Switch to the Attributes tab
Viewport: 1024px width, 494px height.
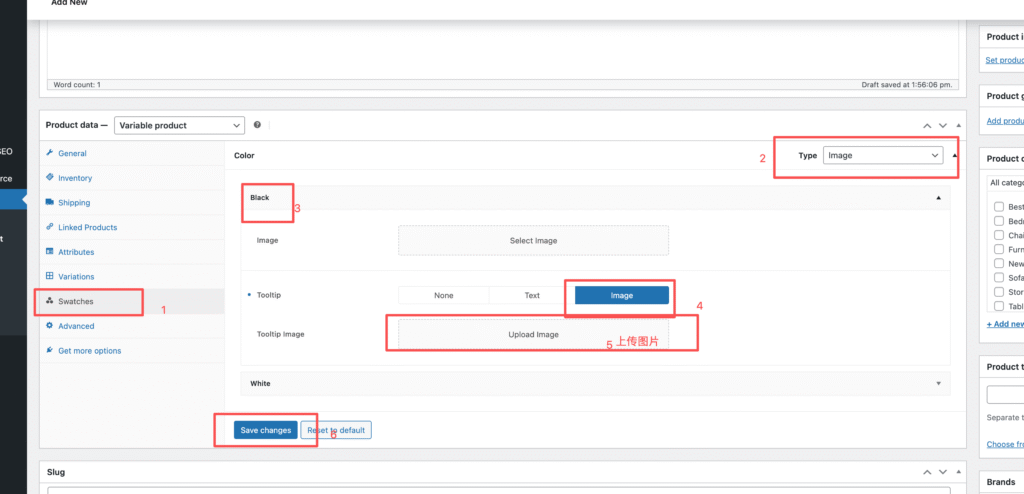76,252
